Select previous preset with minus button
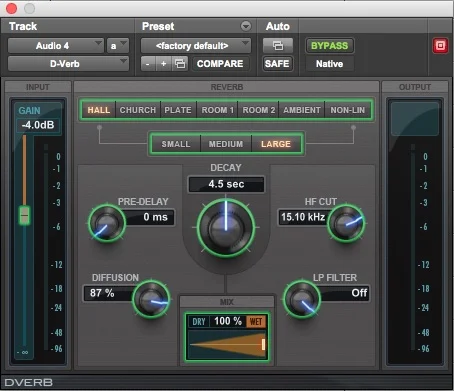This screenshot has width=454, height=391. pos(148,64)
